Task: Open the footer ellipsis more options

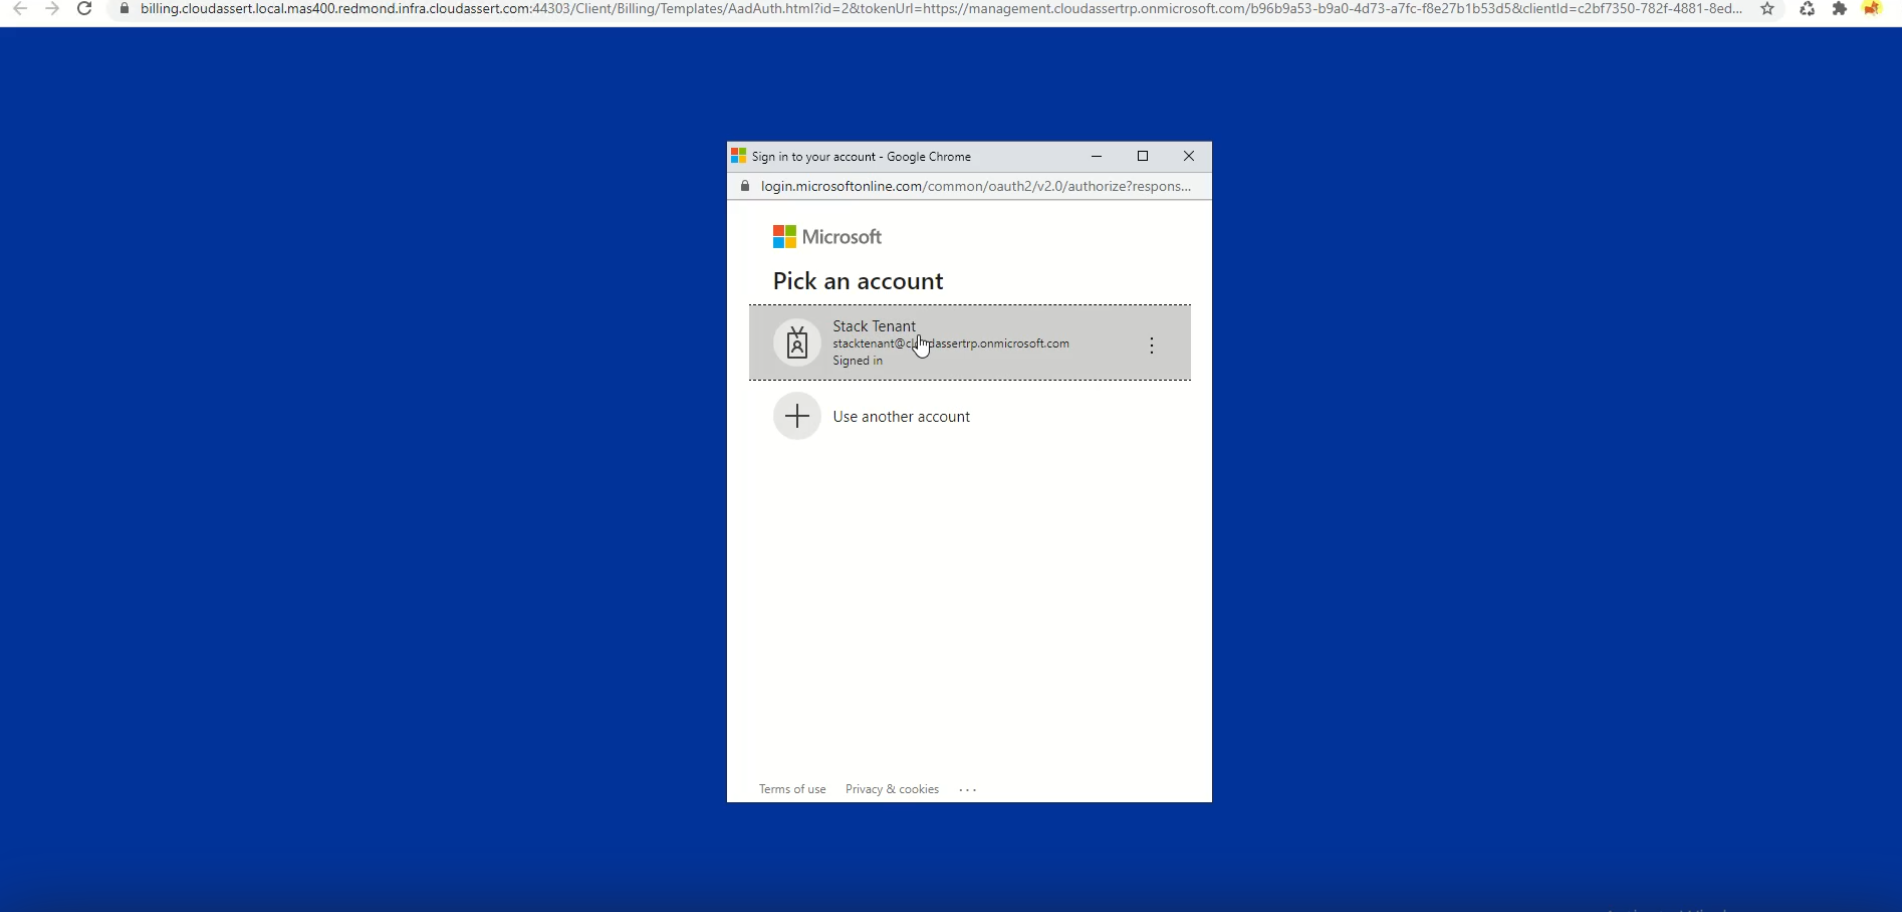Action: click(x=967, y=790)
